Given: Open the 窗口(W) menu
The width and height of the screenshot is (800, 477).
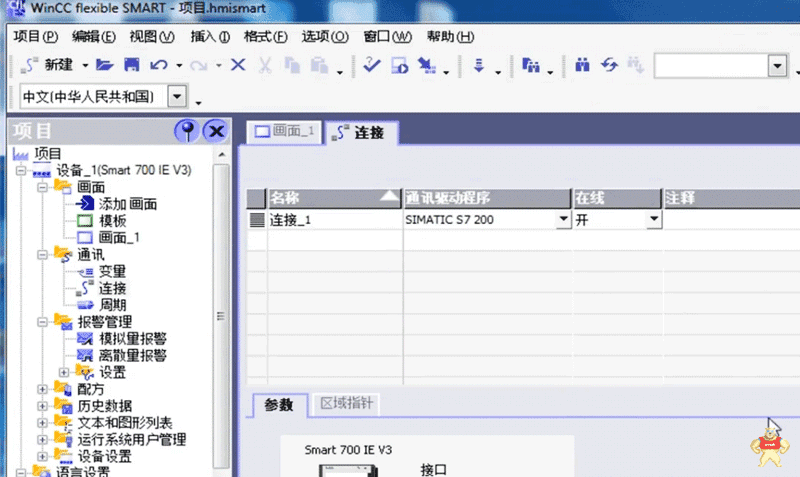Looking at the screenshot, I should click(x=388, y=37).
